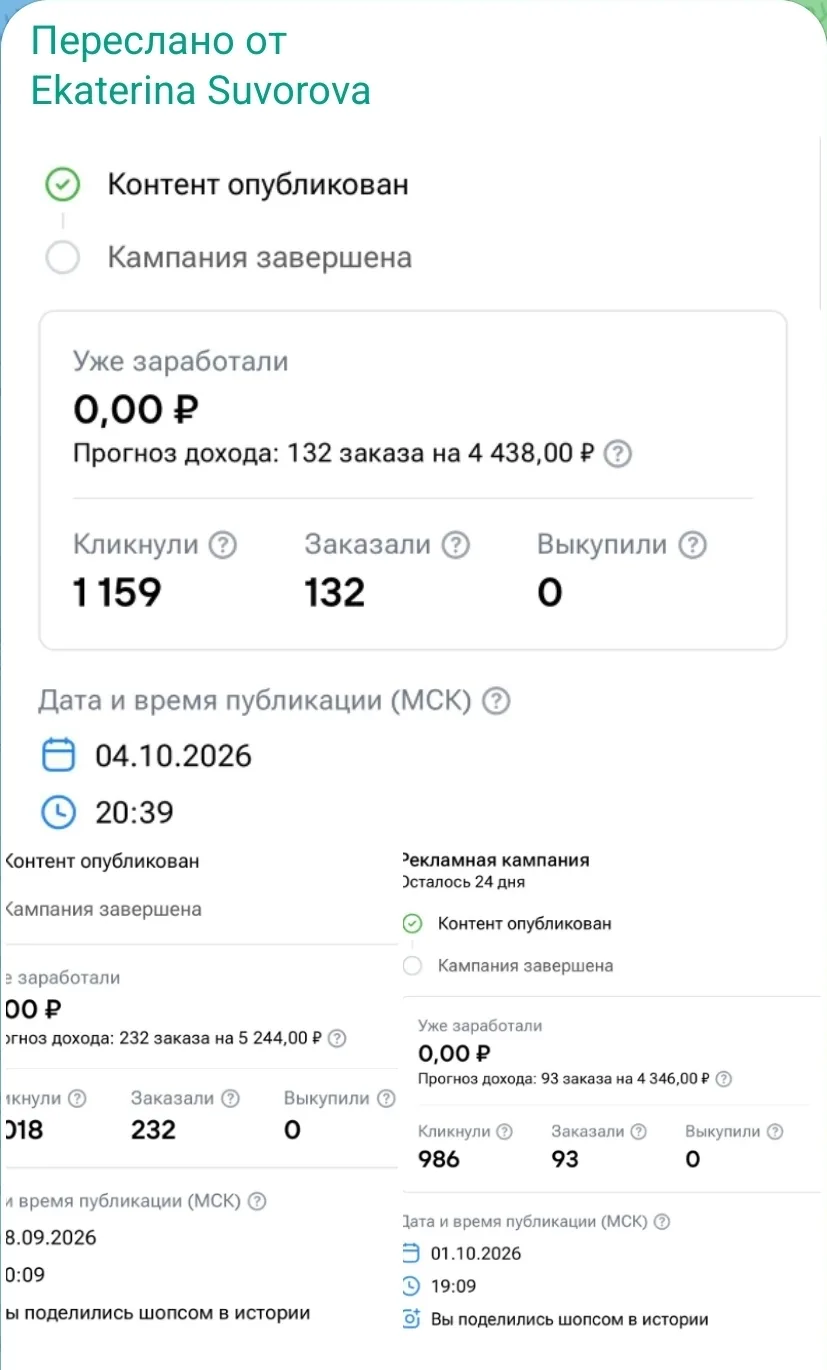827x1370 pixels.
Task: Click story icon before 'Вы поделились шопсом' at right
Action: (411, 1319)
